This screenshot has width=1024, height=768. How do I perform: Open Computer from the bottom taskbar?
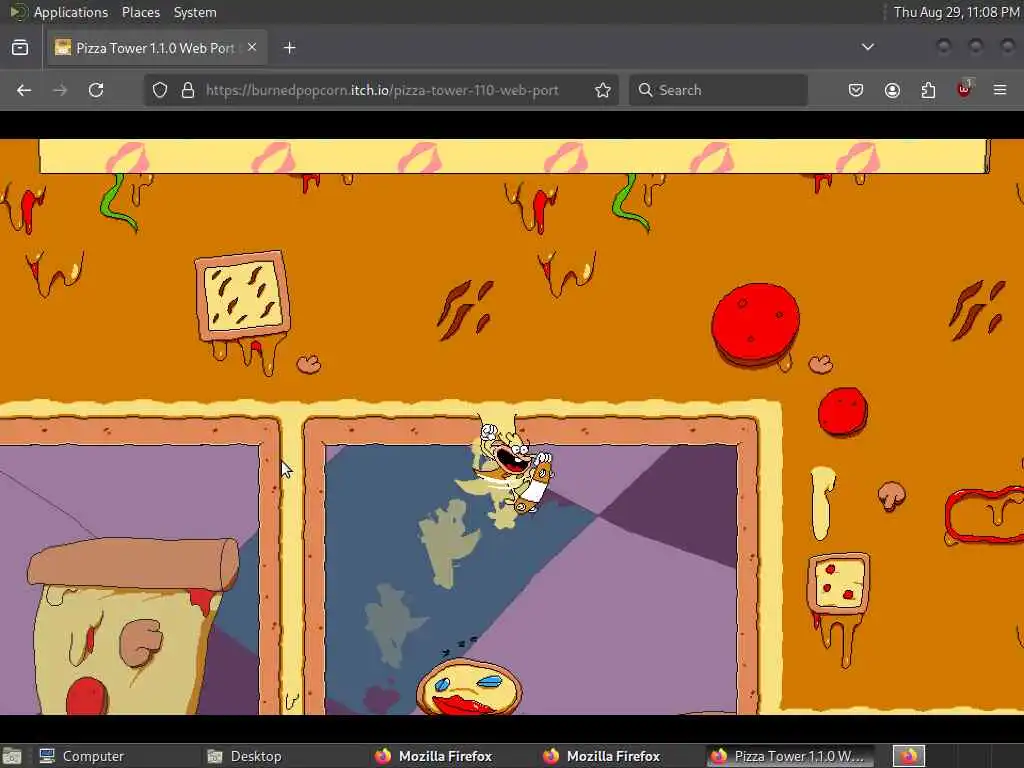click(x=82, y=756)
